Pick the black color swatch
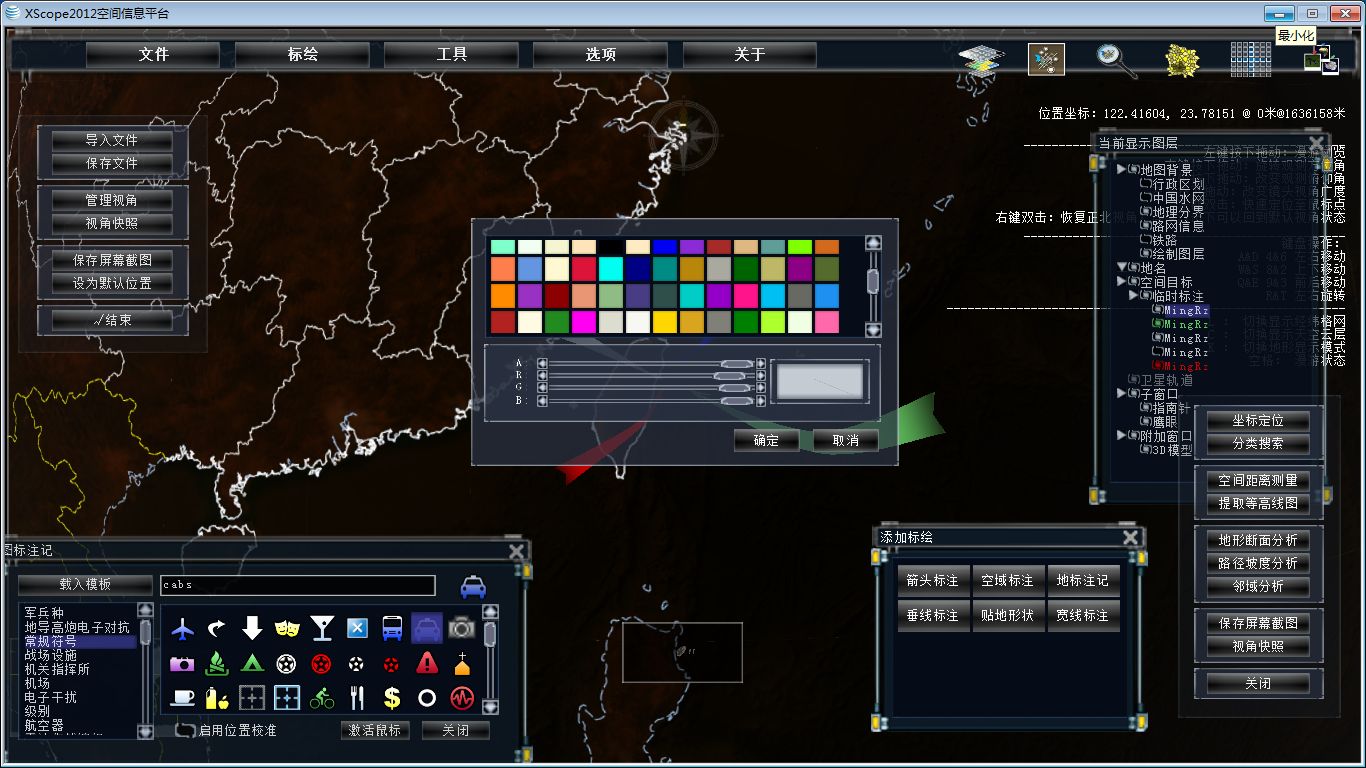Screen dimensions: 1366x768 click(x=611, y=247)
